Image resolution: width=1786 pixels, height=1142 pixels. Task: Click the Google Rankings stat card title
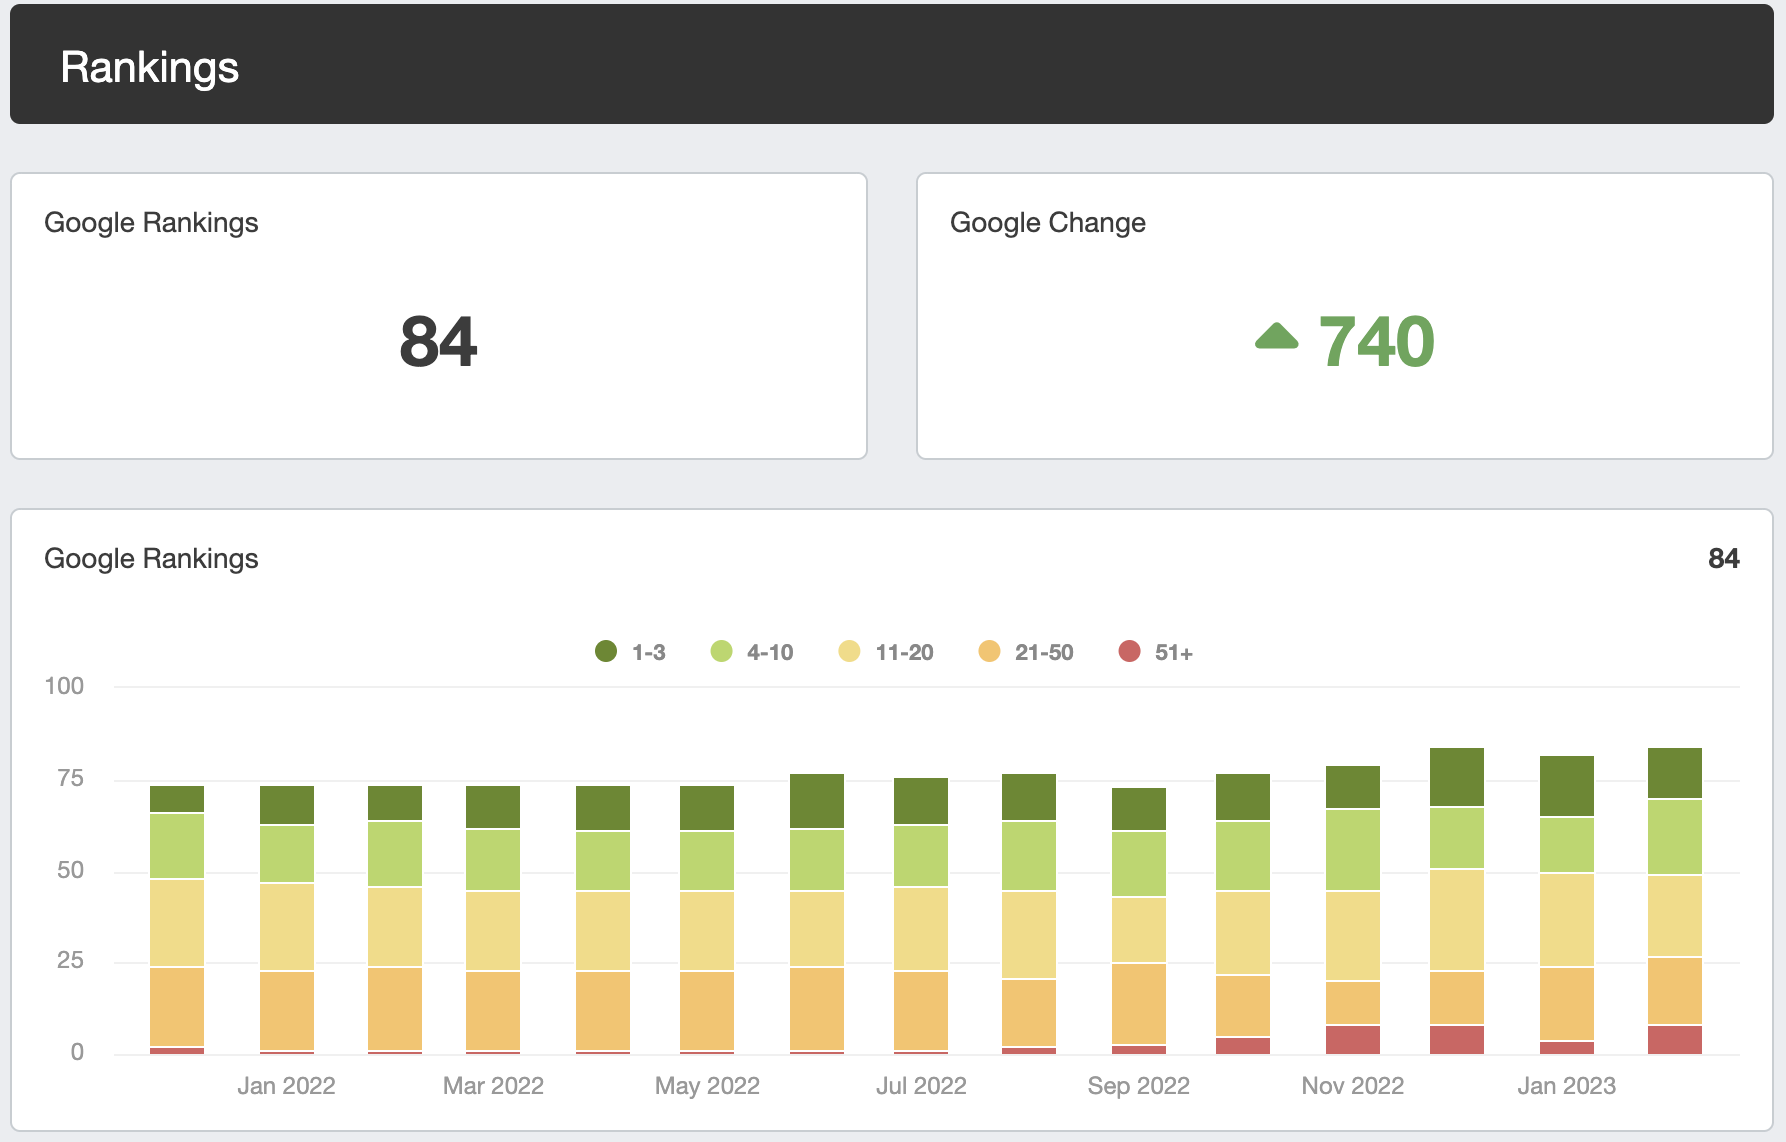click(151, 222)
